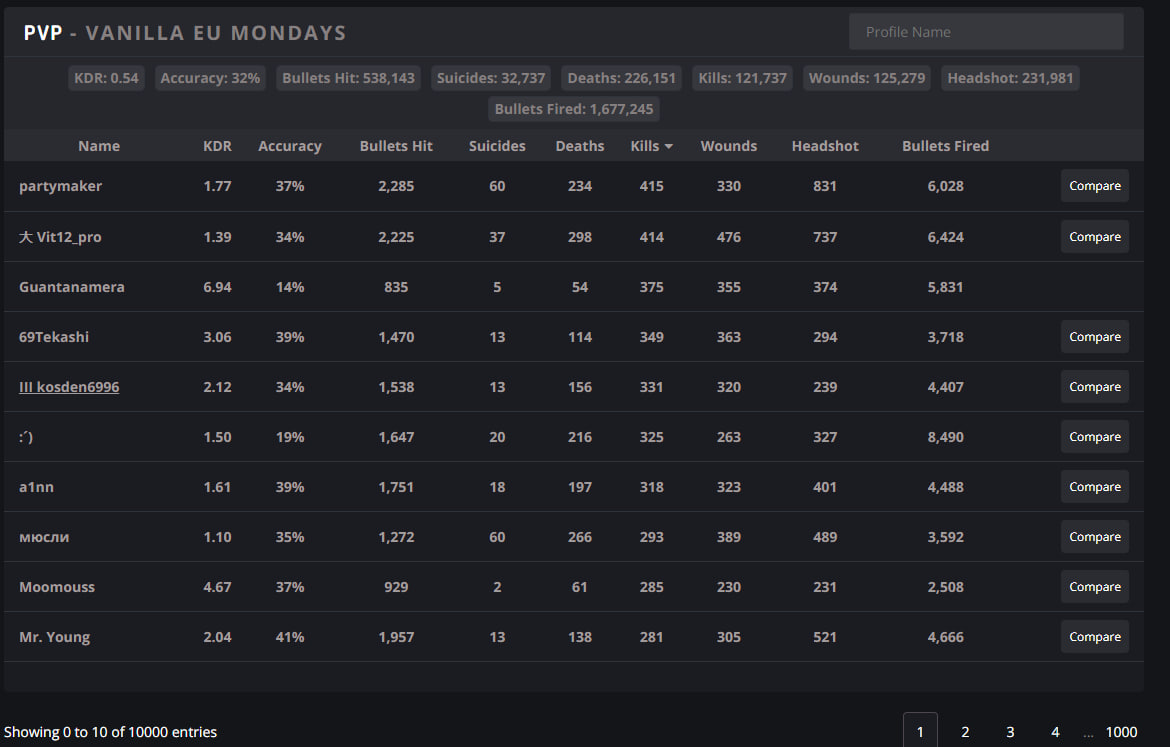Open Guantanamera player name
Viewport: 1170px width, 747px height.
pos(72,287)
